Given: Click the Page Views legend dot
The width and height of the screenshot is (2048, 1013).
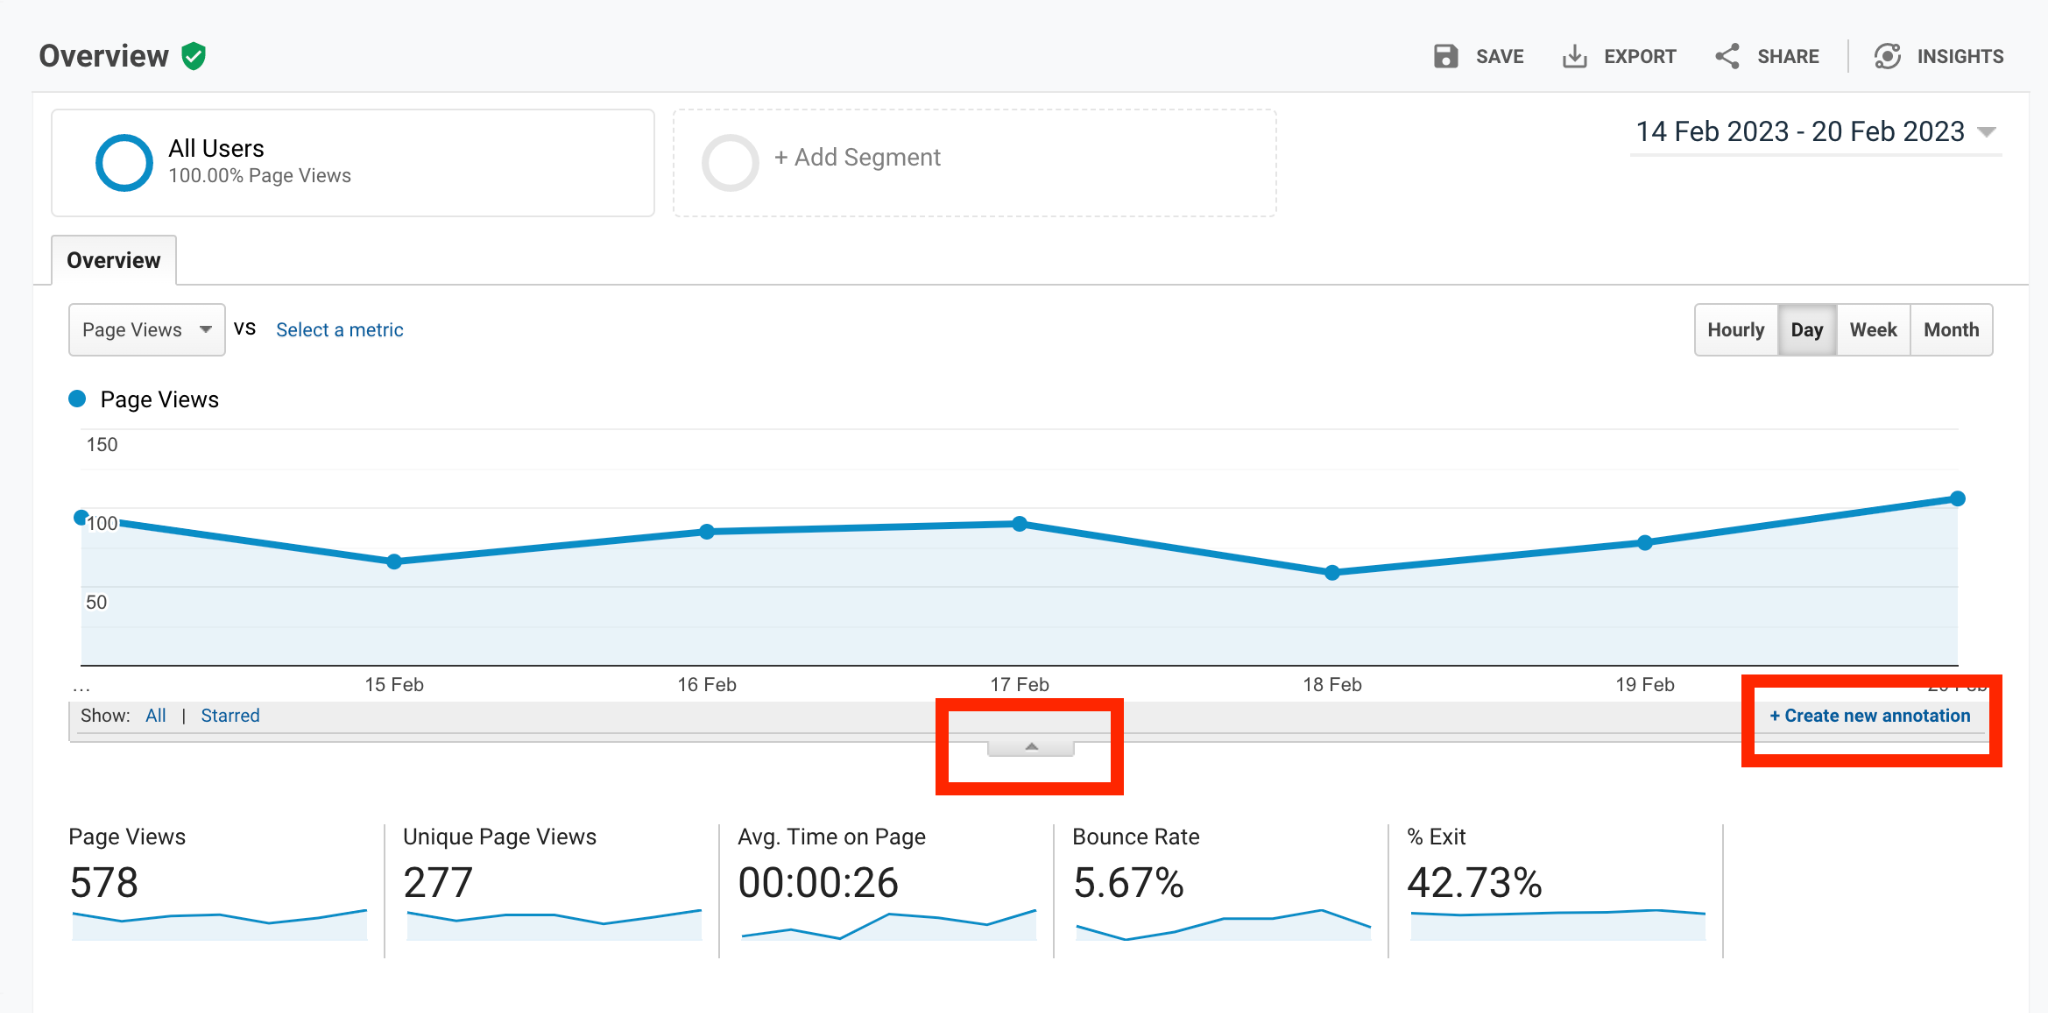Looking at the screenshot, I should tap(77, 399).
